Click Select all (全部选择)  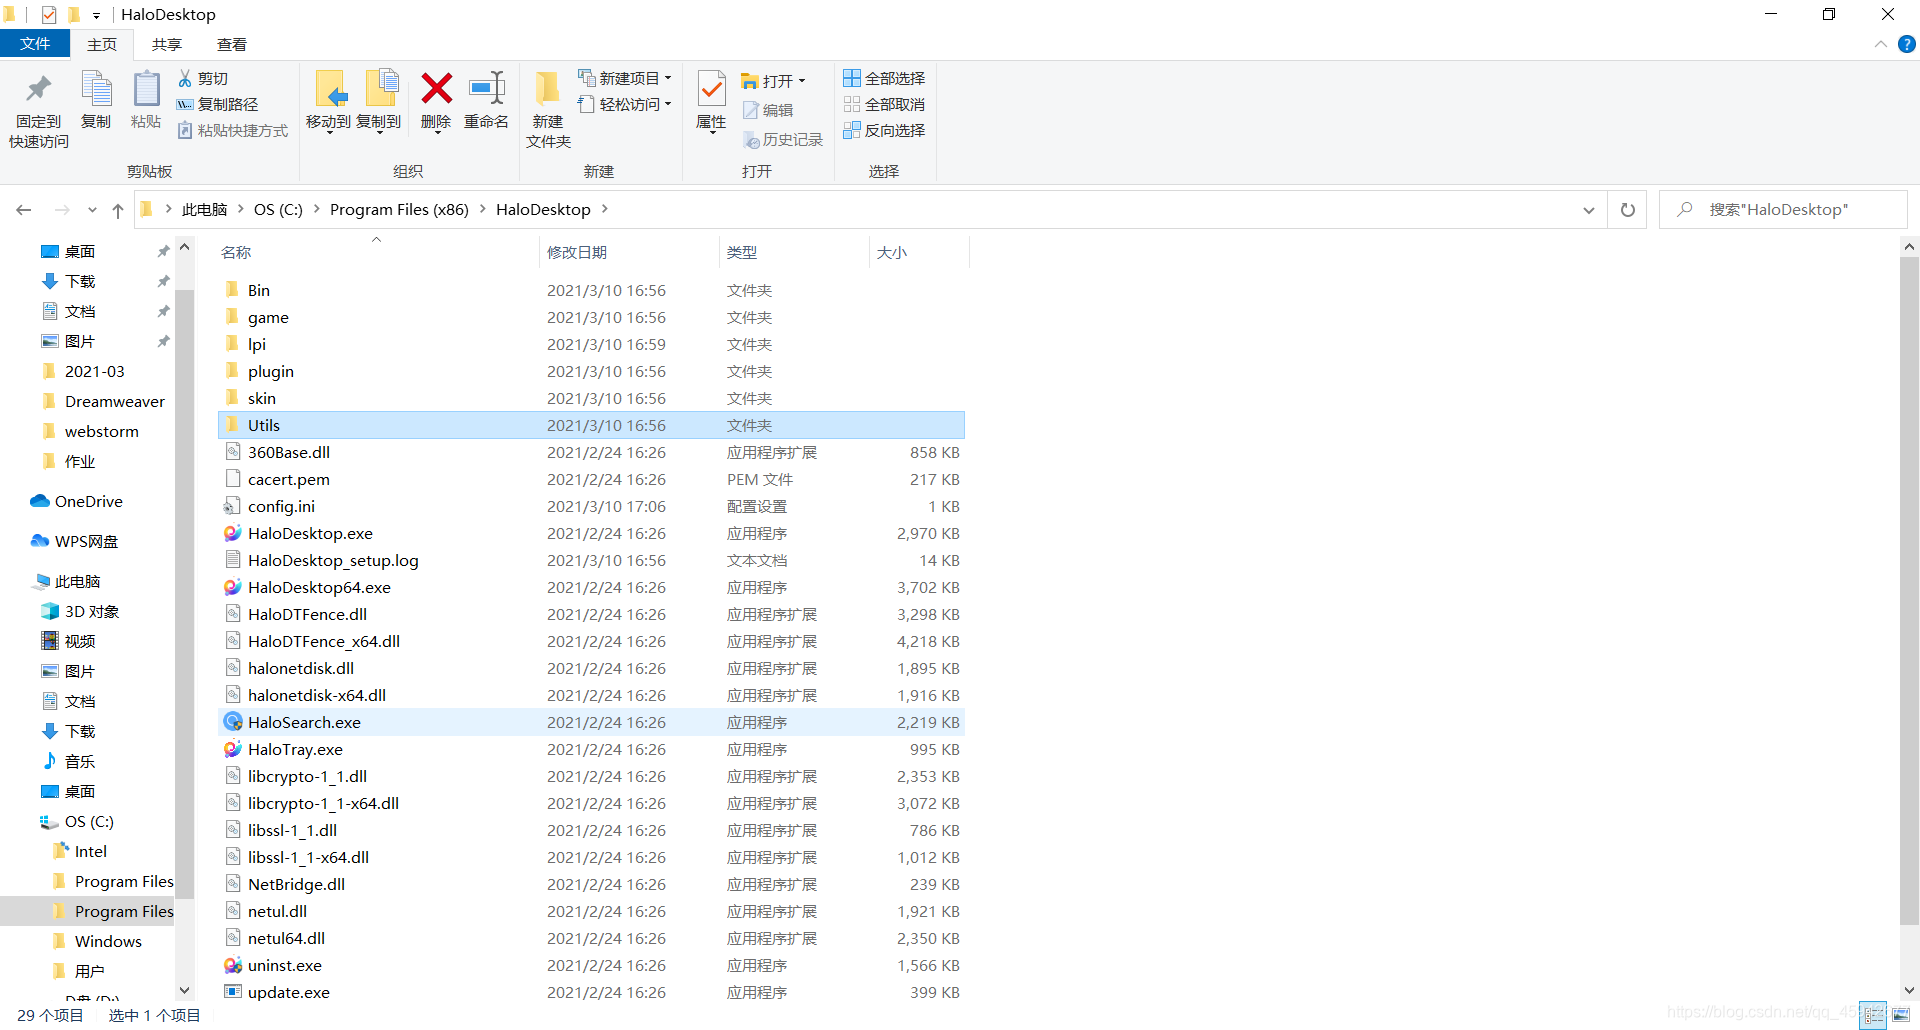tap(884, 78)
